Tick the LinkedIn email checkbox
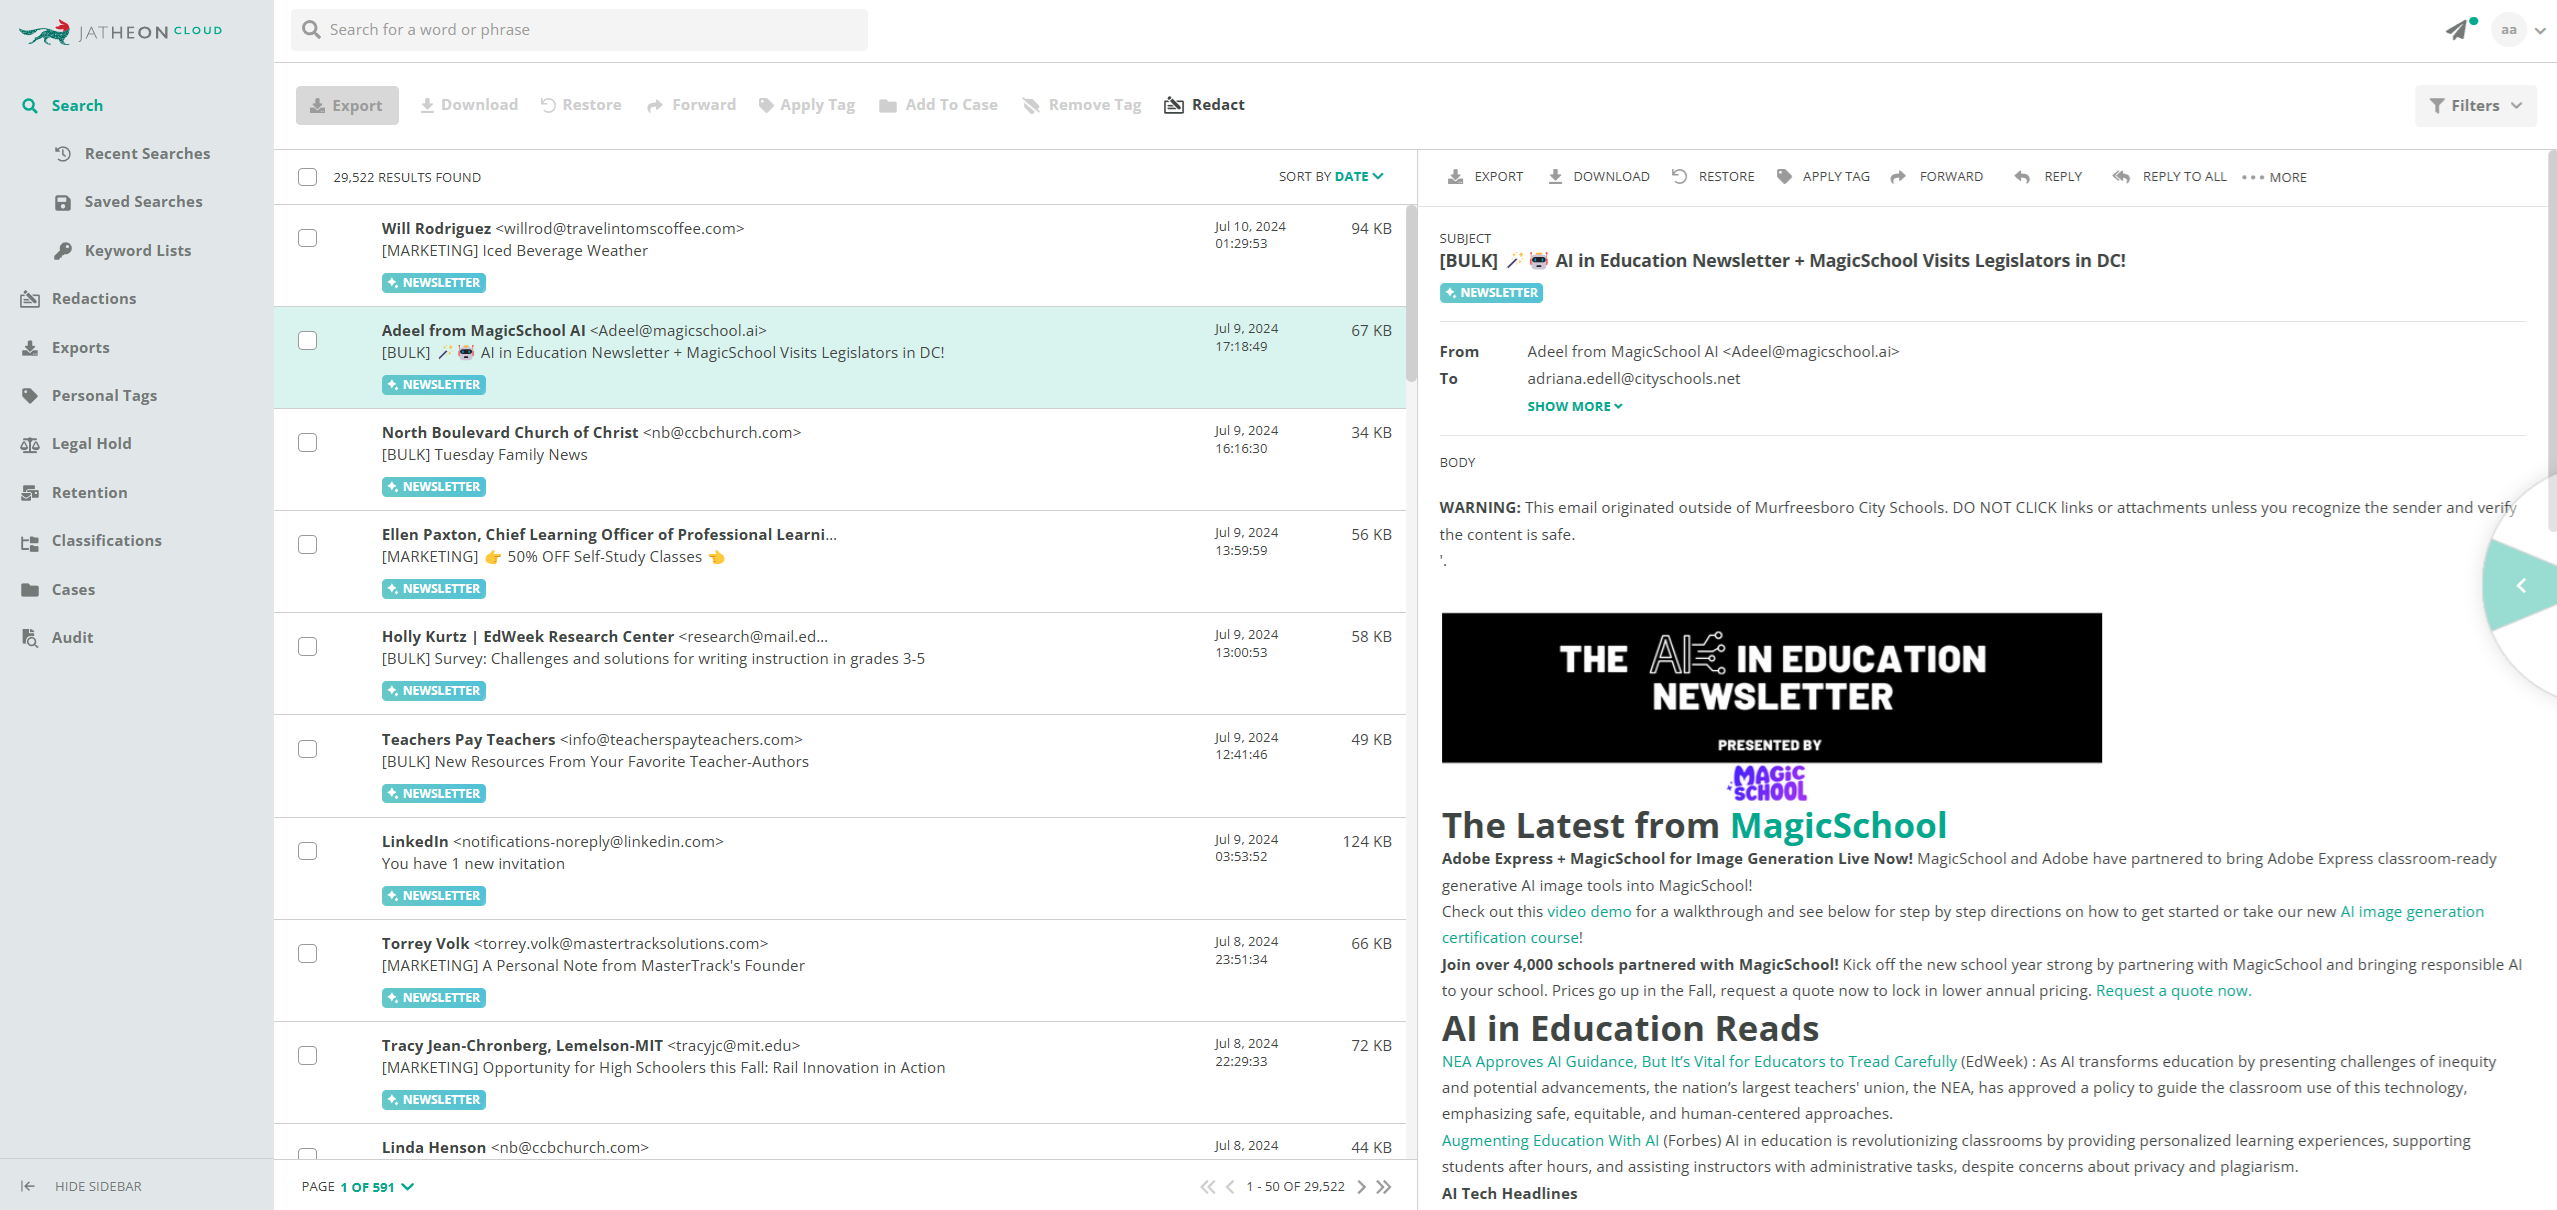Viewport: 2557px width, 1210px height. [x=307, y=851]
